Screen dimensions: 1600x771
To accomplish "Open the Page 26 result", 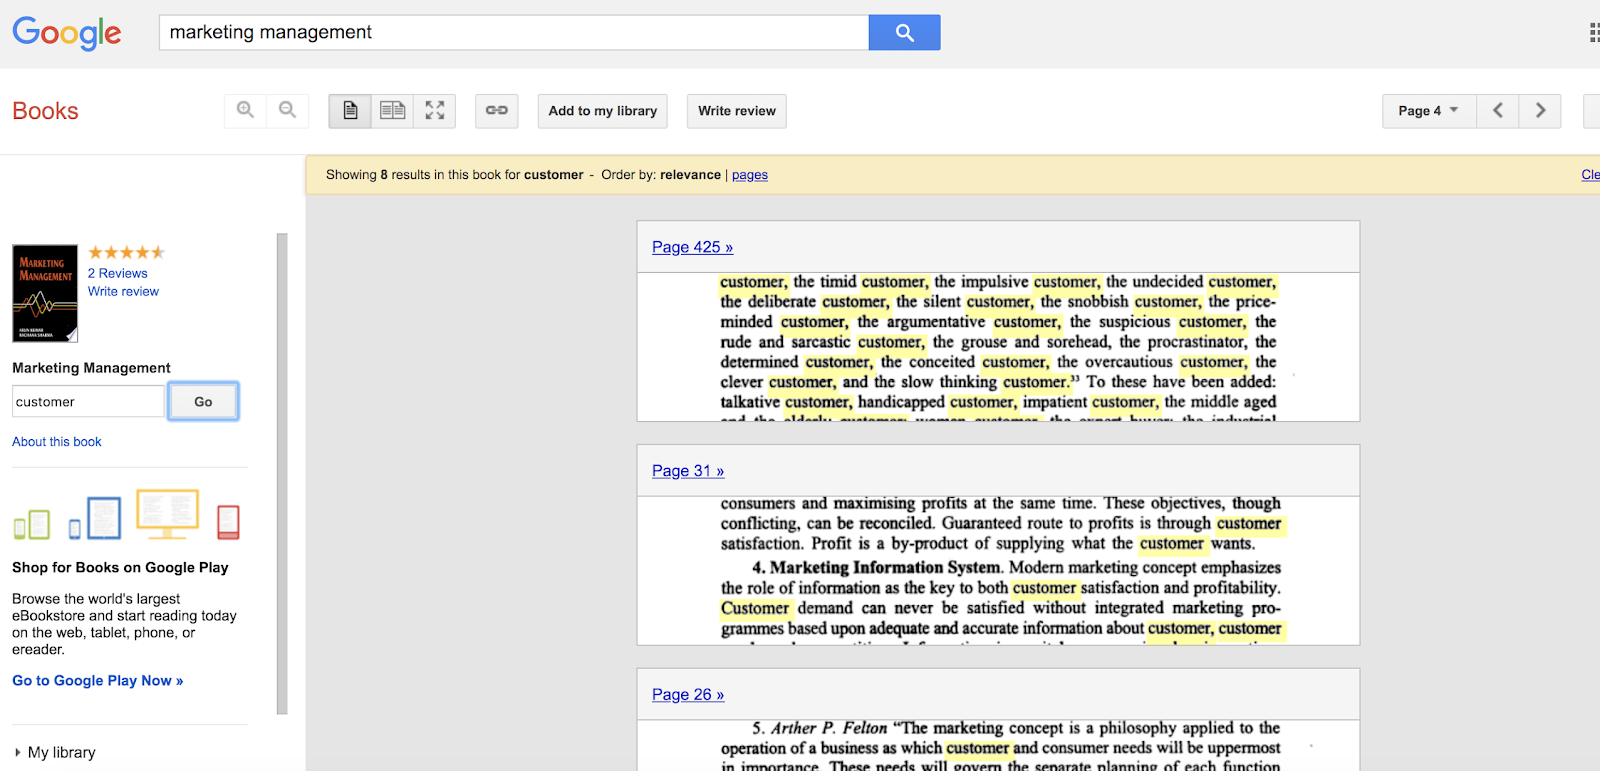I will pyautogui.click(x=688, y=695).
